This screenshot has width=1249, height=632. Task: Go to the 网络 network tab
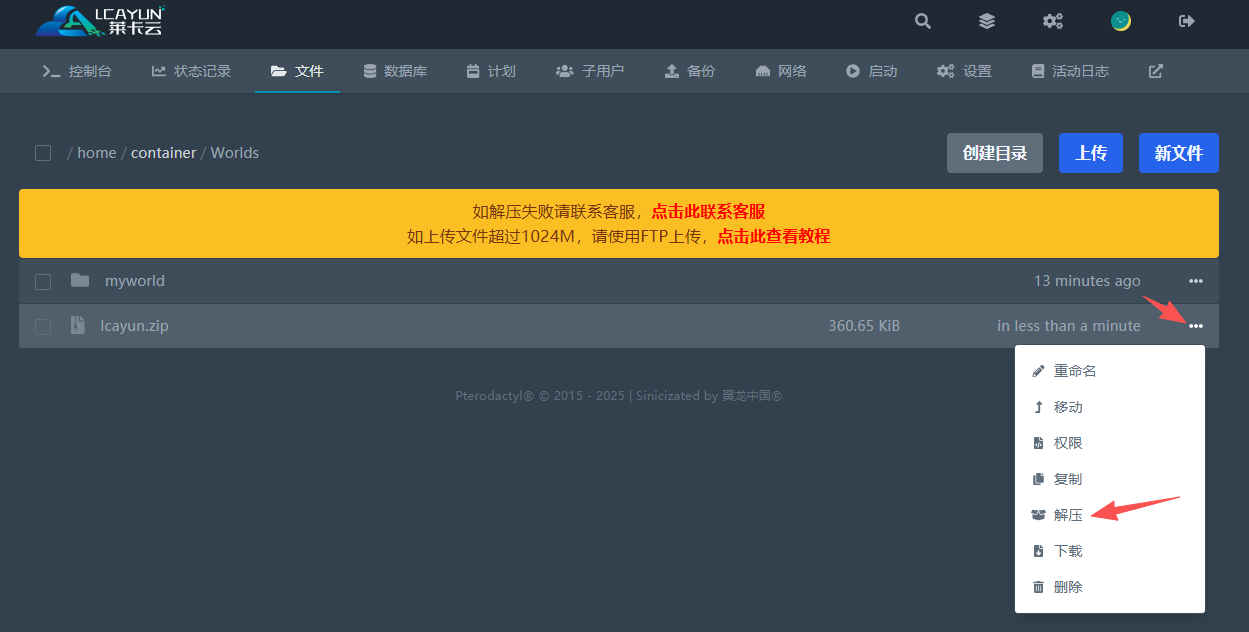click(781, 71)
